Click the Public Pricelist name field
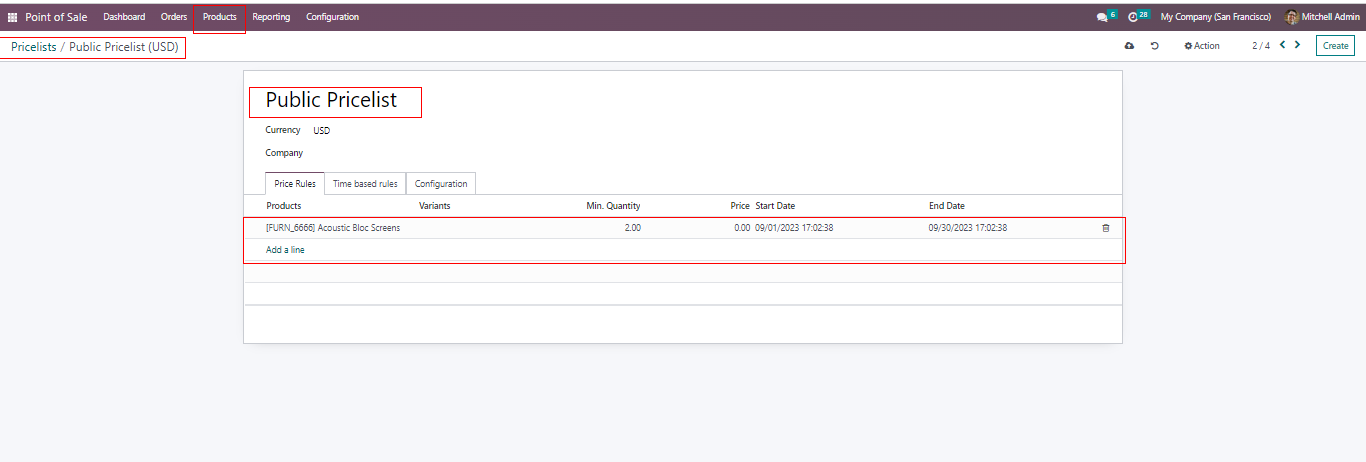This screenshot has width=1366, height=462. point(332,101)
